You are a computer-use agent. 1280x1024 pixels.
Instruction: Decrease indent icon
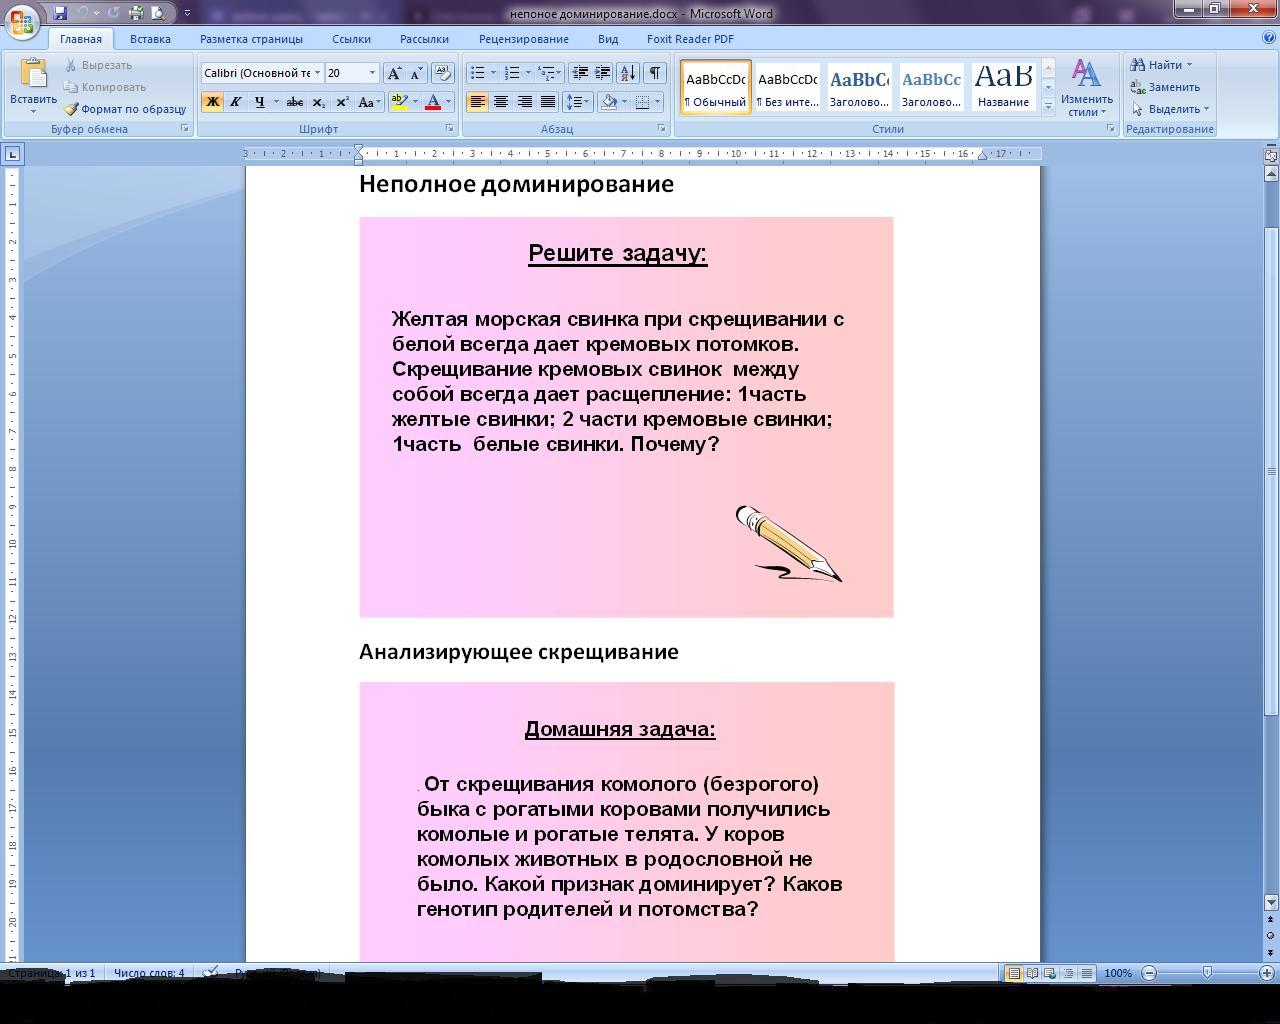(579, 73)
